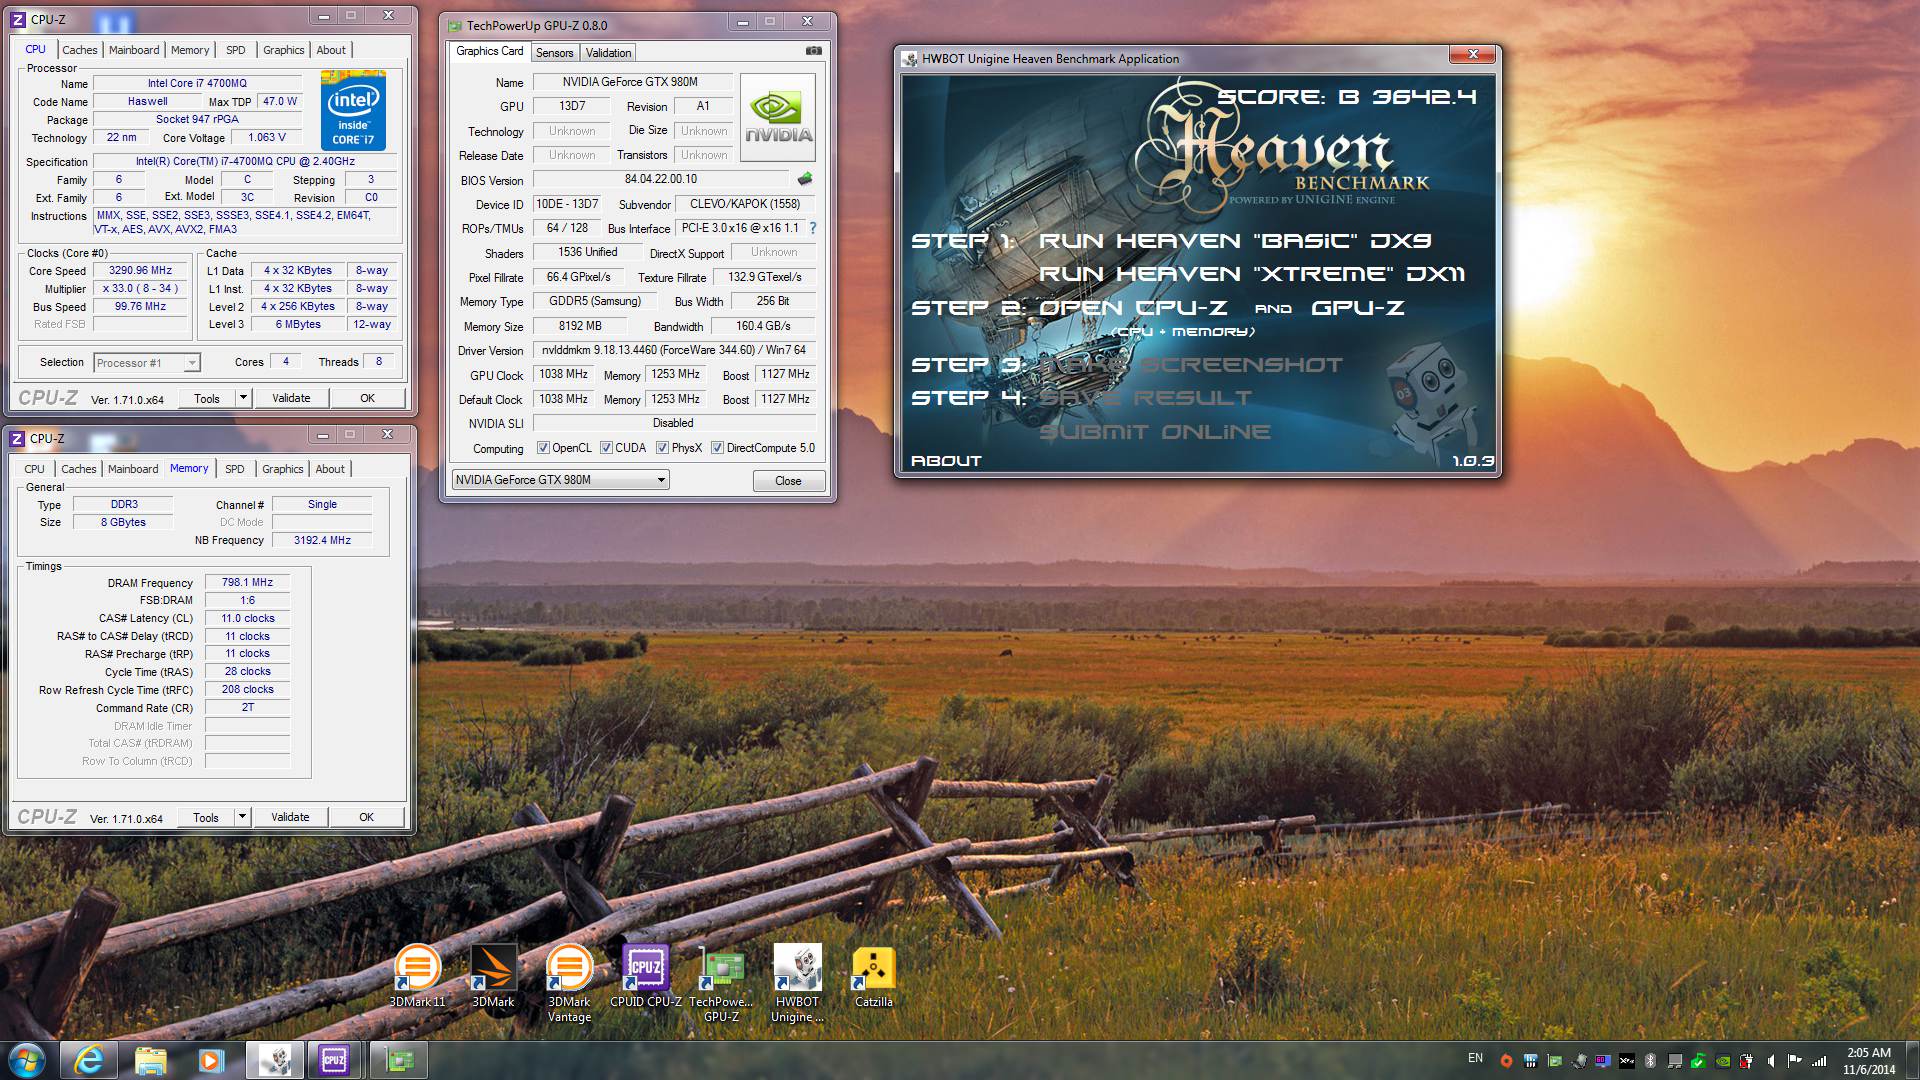
Task: Click the Close button in GPU-Z
Action: pos(788,481)
